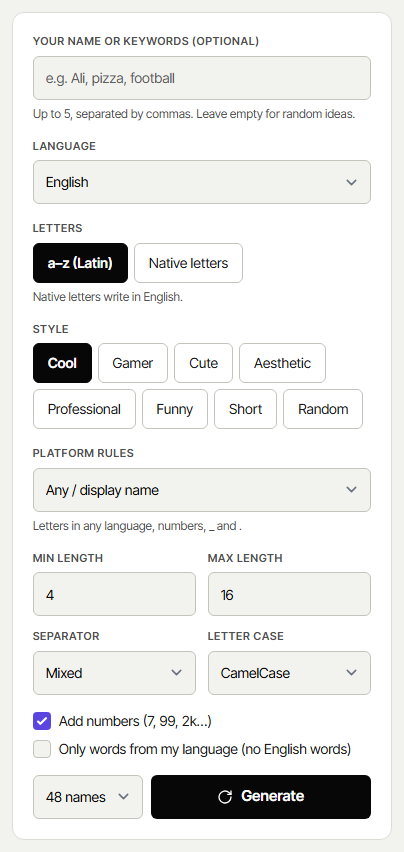This screenshot has width=404, height=852.
Task: Open the 48 names count dropdown
Action: tap(88, 797)
